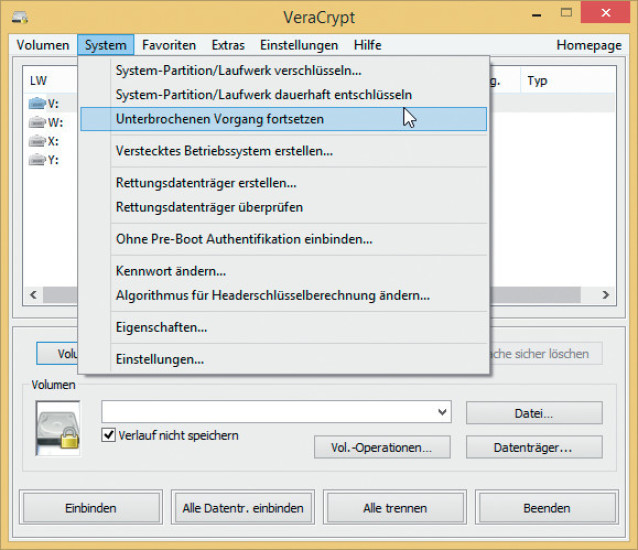Click the LW column header
This screenshot has width=638, height=550.
tap(50, 80)
